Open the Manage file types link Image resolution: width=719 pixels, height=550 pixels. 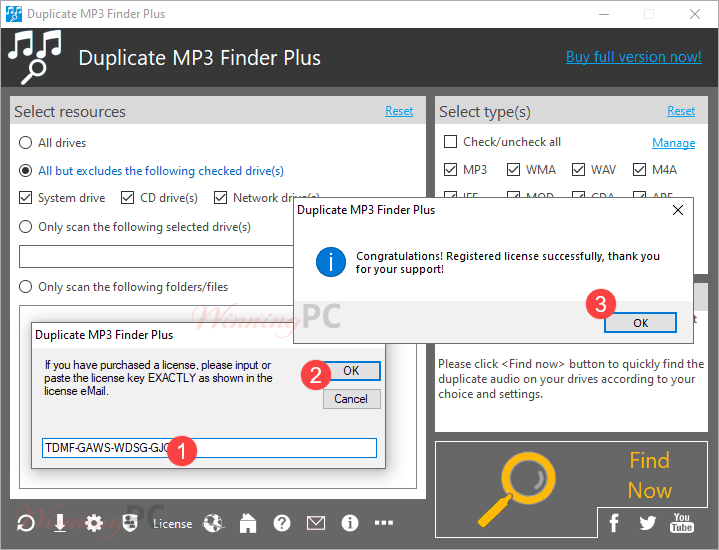[x=674, y=143]
